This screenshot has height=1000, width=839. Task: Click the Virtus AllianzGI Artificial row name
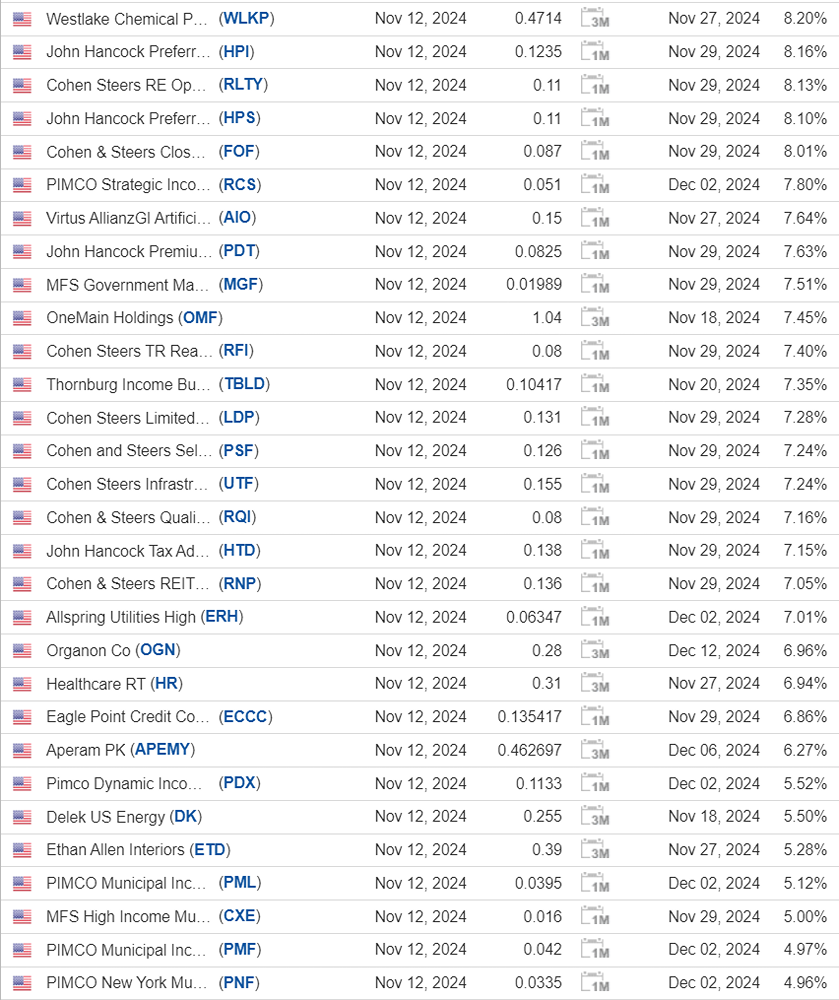(x=128, y=218)
